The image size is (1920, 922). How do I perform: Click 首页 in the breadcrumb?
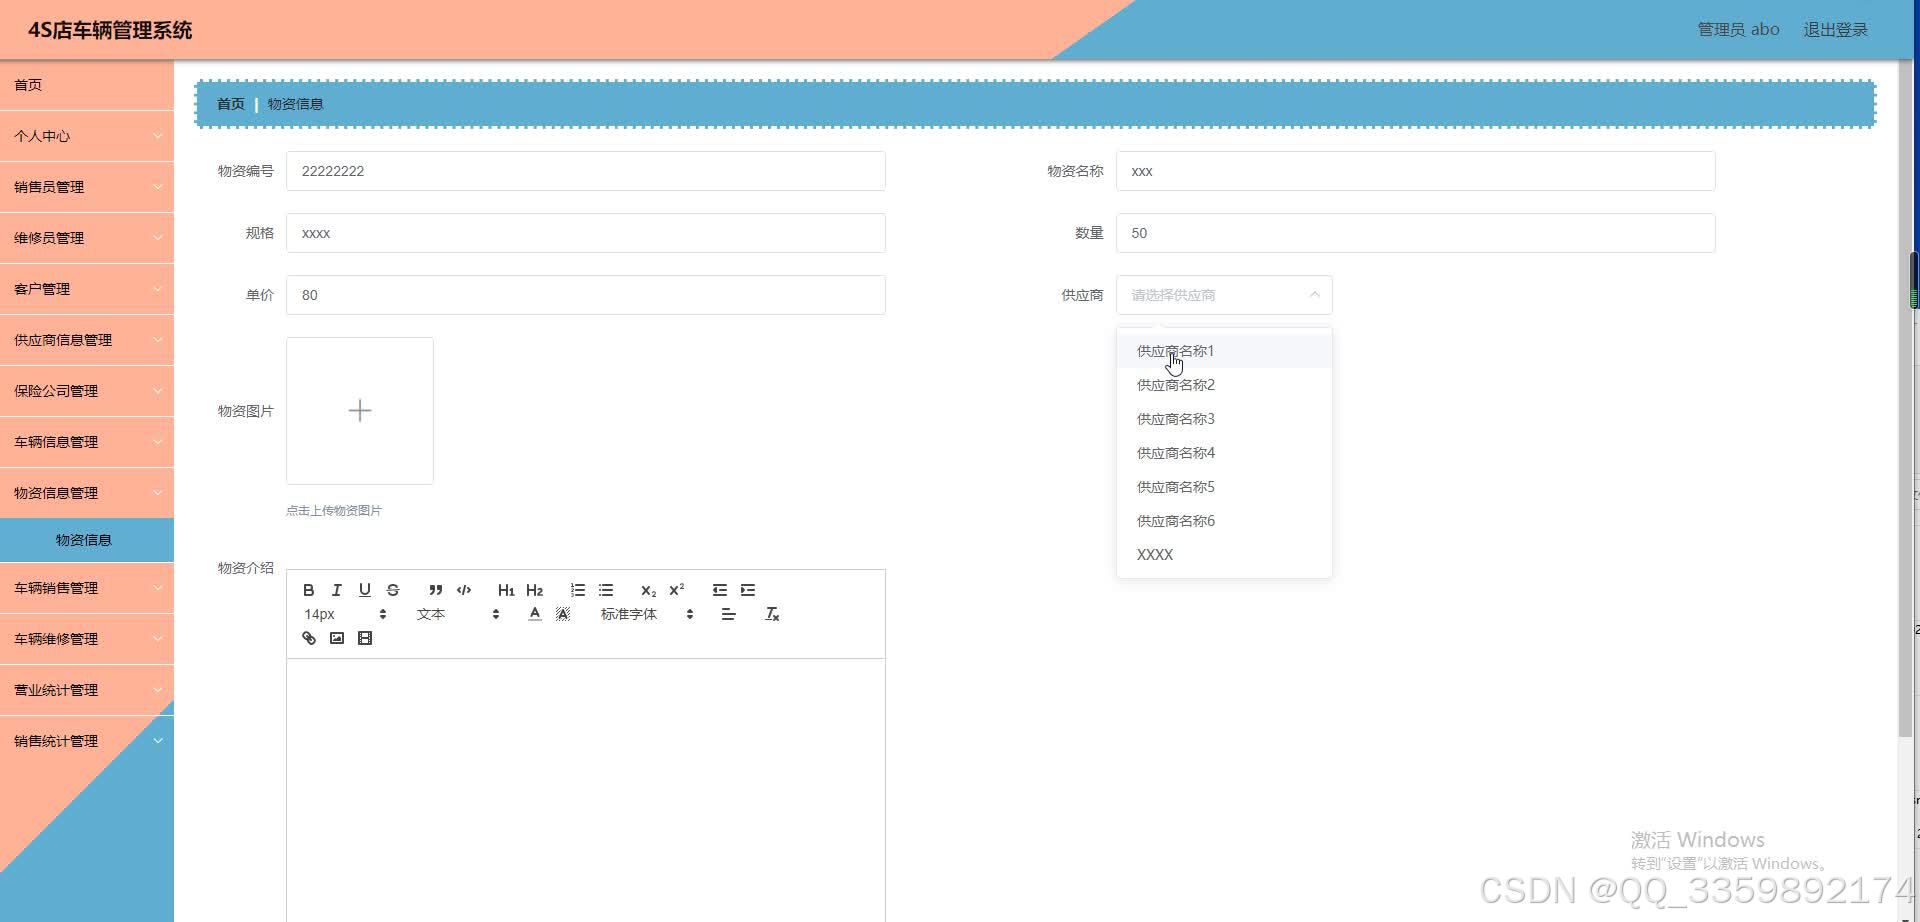pos(231,104)
